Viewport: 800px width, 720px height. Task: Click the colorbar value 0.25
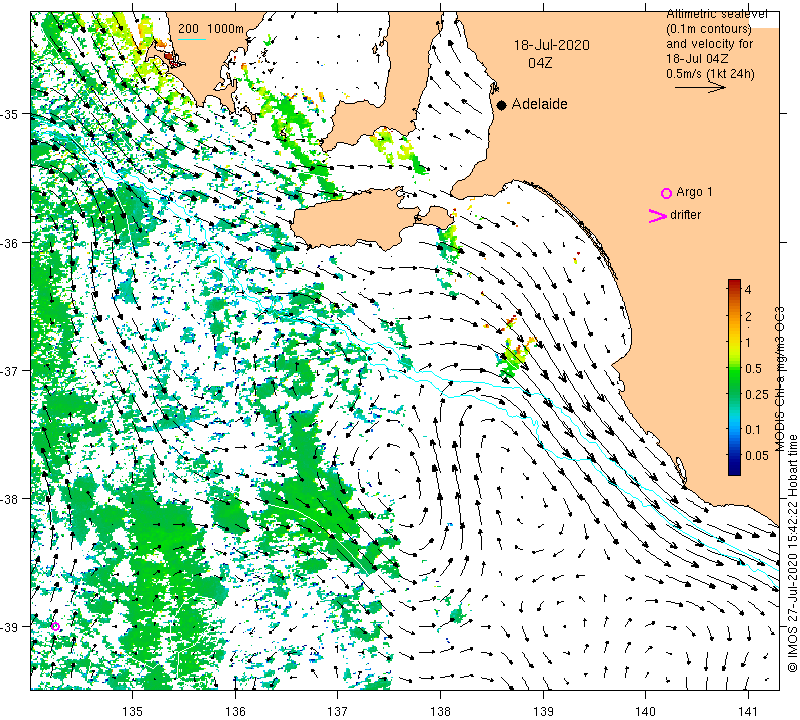757,394
